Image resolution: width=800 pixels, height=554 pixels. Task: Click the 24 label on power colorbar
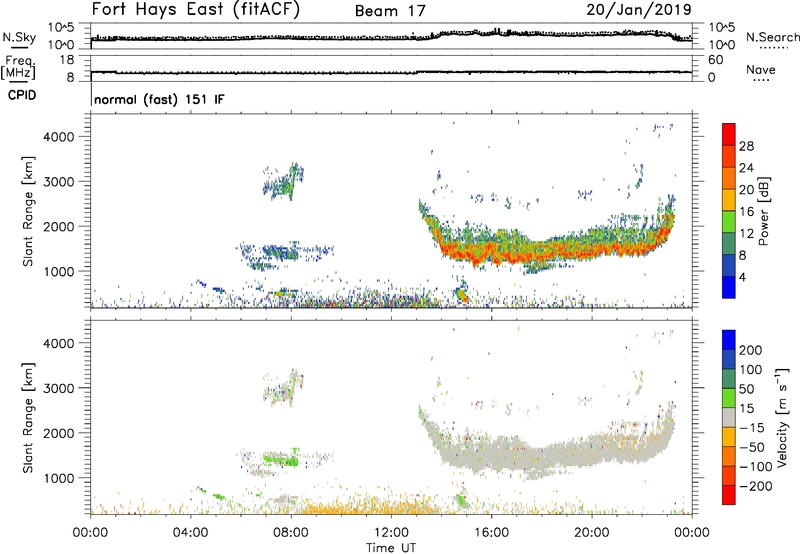tap(746, 168)
